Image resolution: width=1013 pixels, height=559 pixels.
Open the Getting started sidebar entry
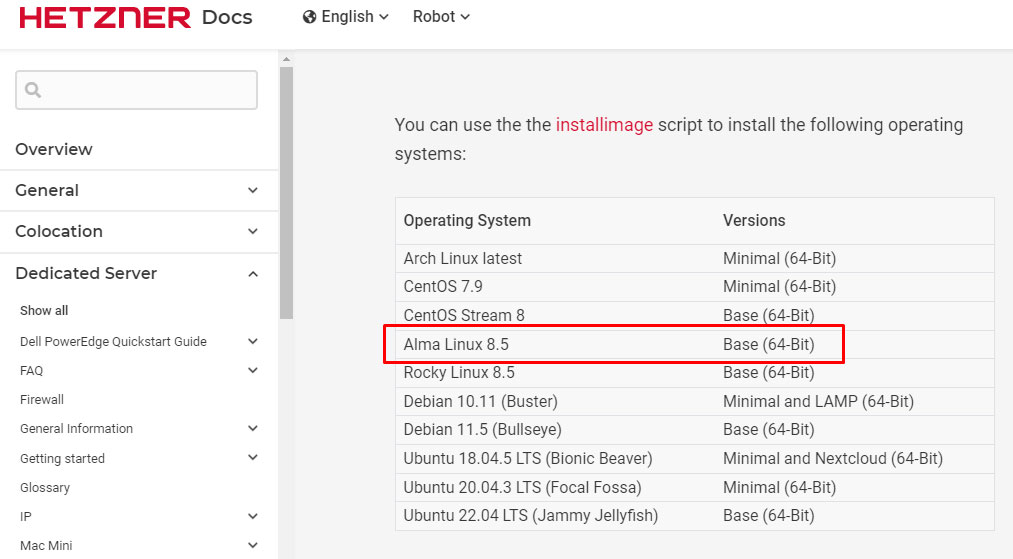click(62, 459)
